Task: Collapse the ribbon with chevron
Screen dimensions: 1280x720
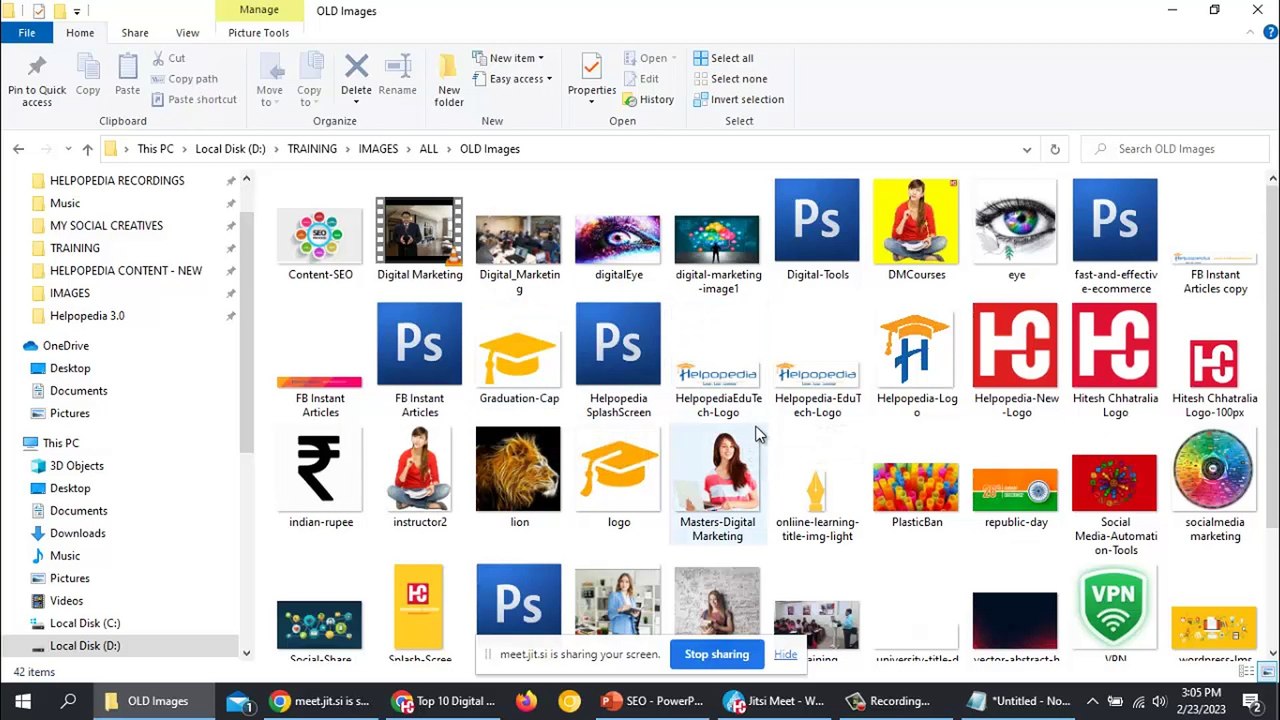Action: (1251, 33)
